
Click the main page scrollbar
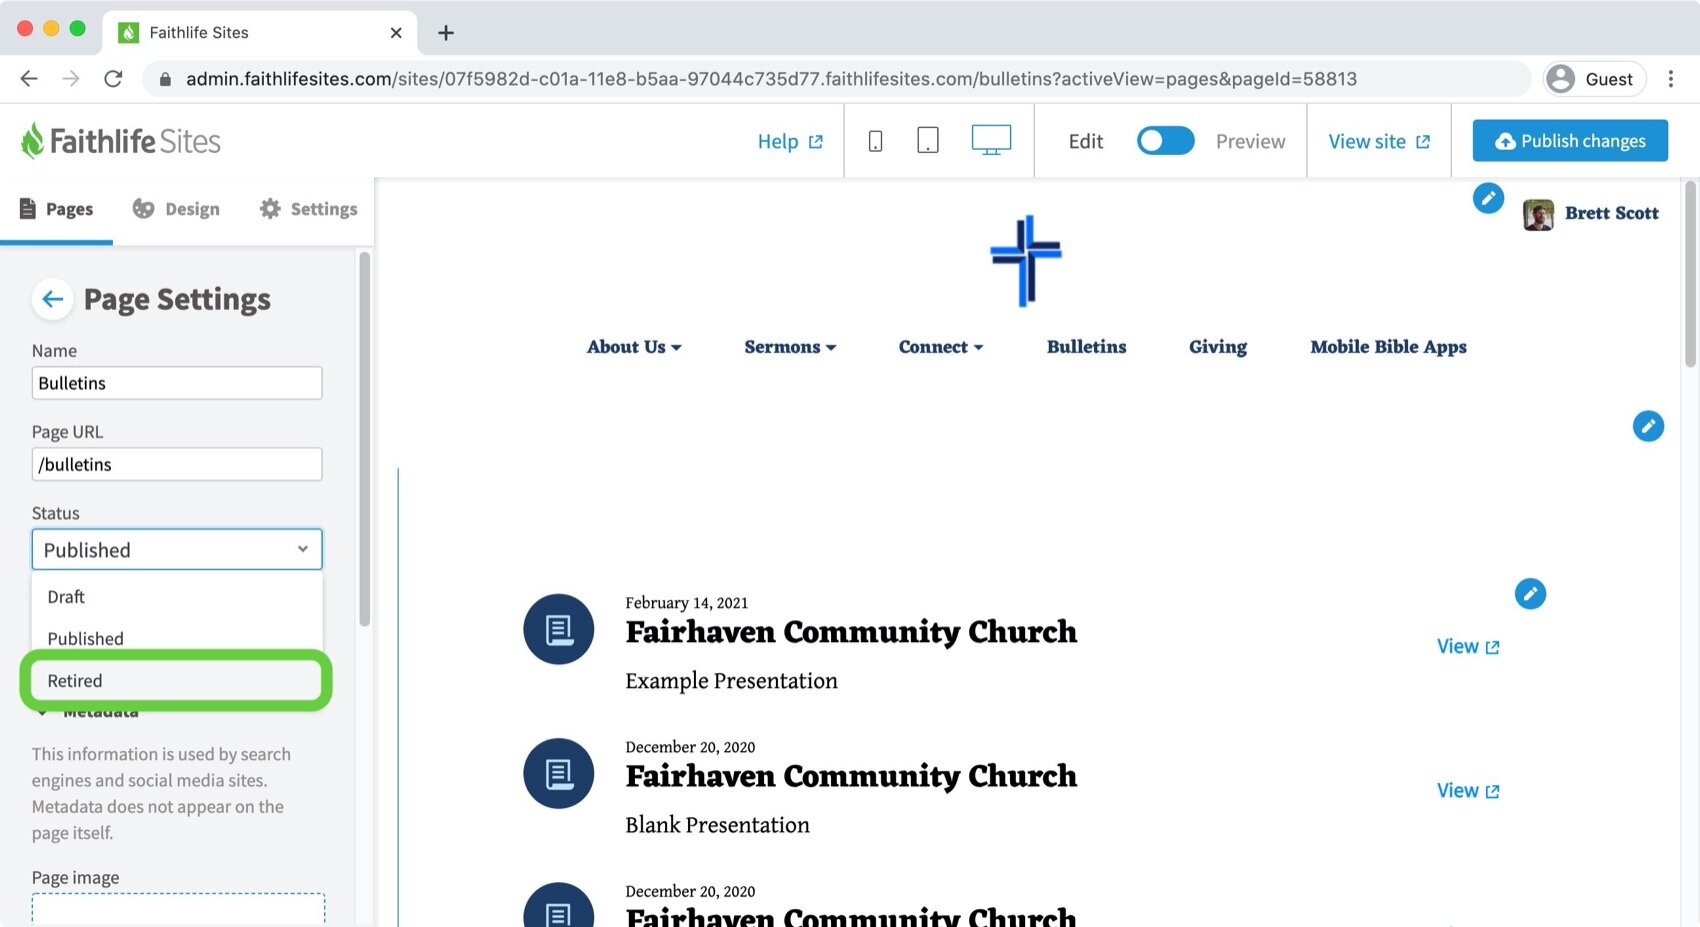click(1691, 274)
